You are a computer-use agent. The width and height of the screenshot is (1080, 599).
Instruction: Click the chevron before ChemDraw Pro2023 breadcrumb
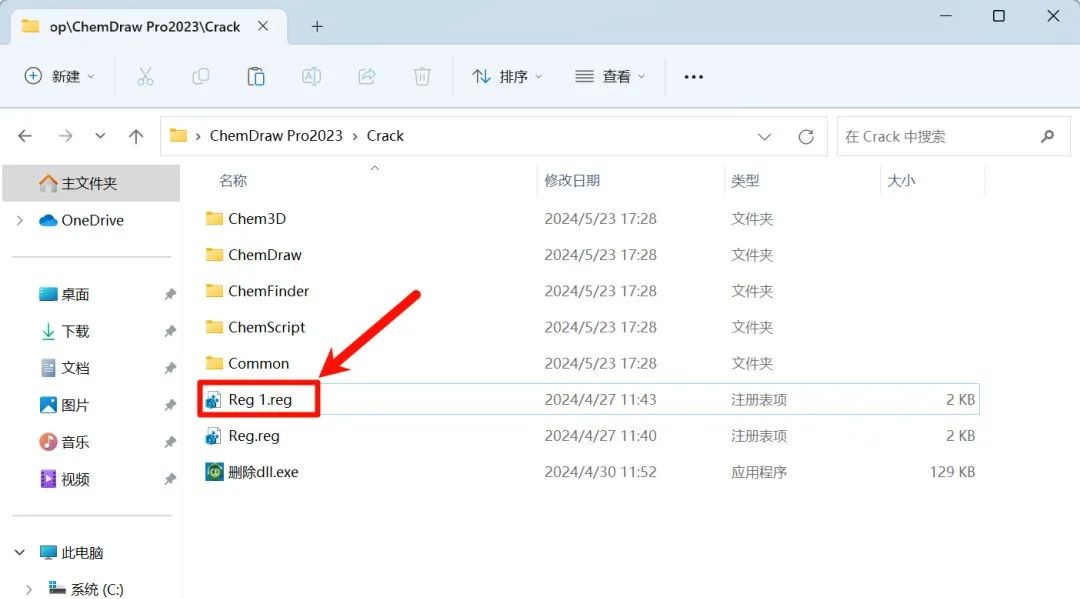pos(198,136)
